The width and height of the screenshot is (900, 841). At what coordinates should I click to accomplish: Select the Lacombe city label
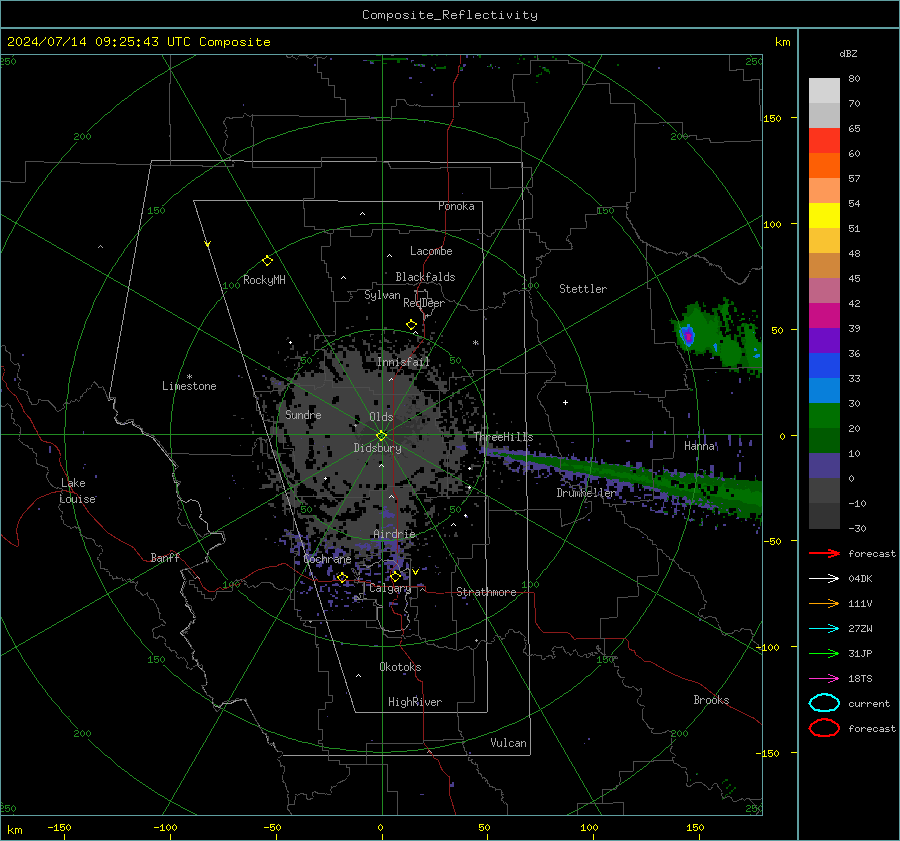tap(431, 251)
